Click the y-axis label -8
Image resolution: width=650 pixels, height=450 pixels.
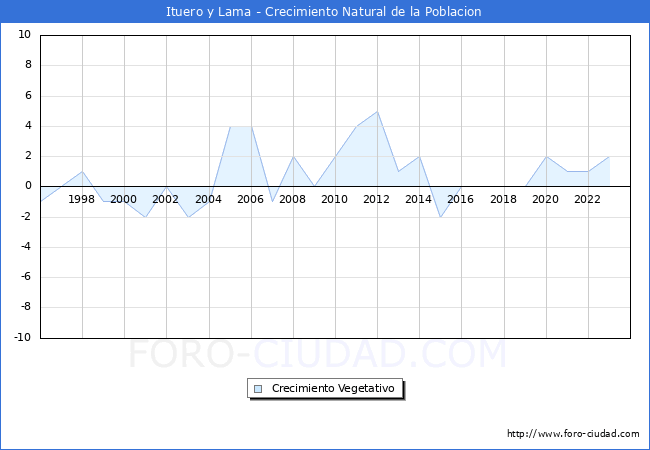click(26, 307)
